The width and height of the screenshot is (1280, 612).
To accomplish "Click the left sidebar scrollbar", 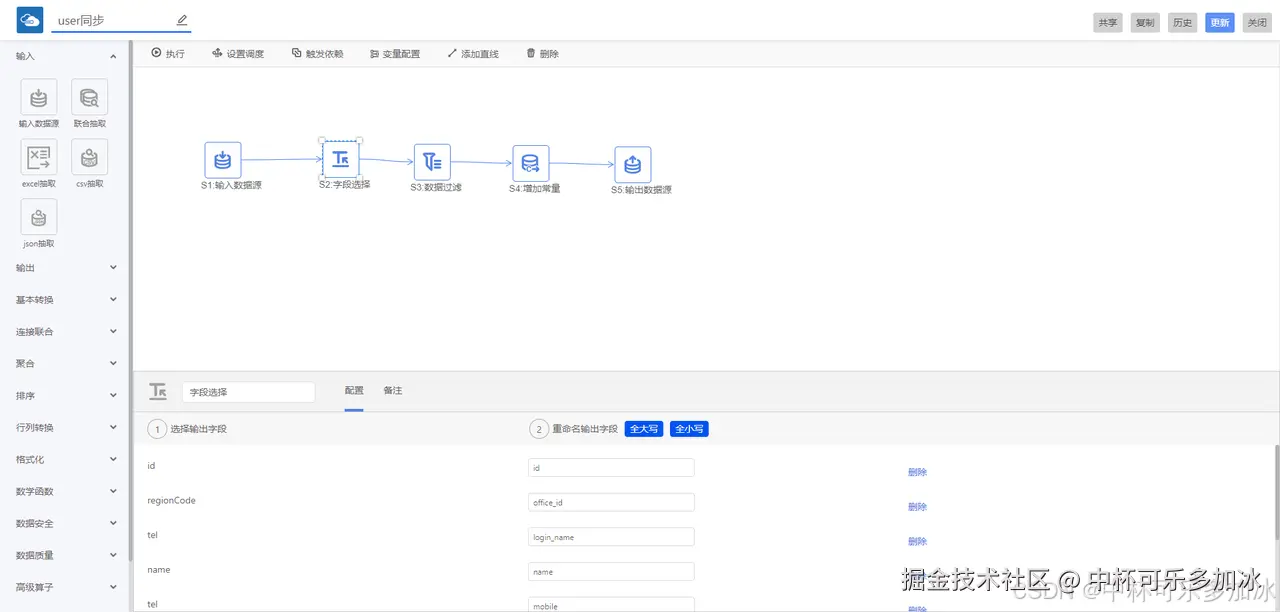I will pos(130,300).
